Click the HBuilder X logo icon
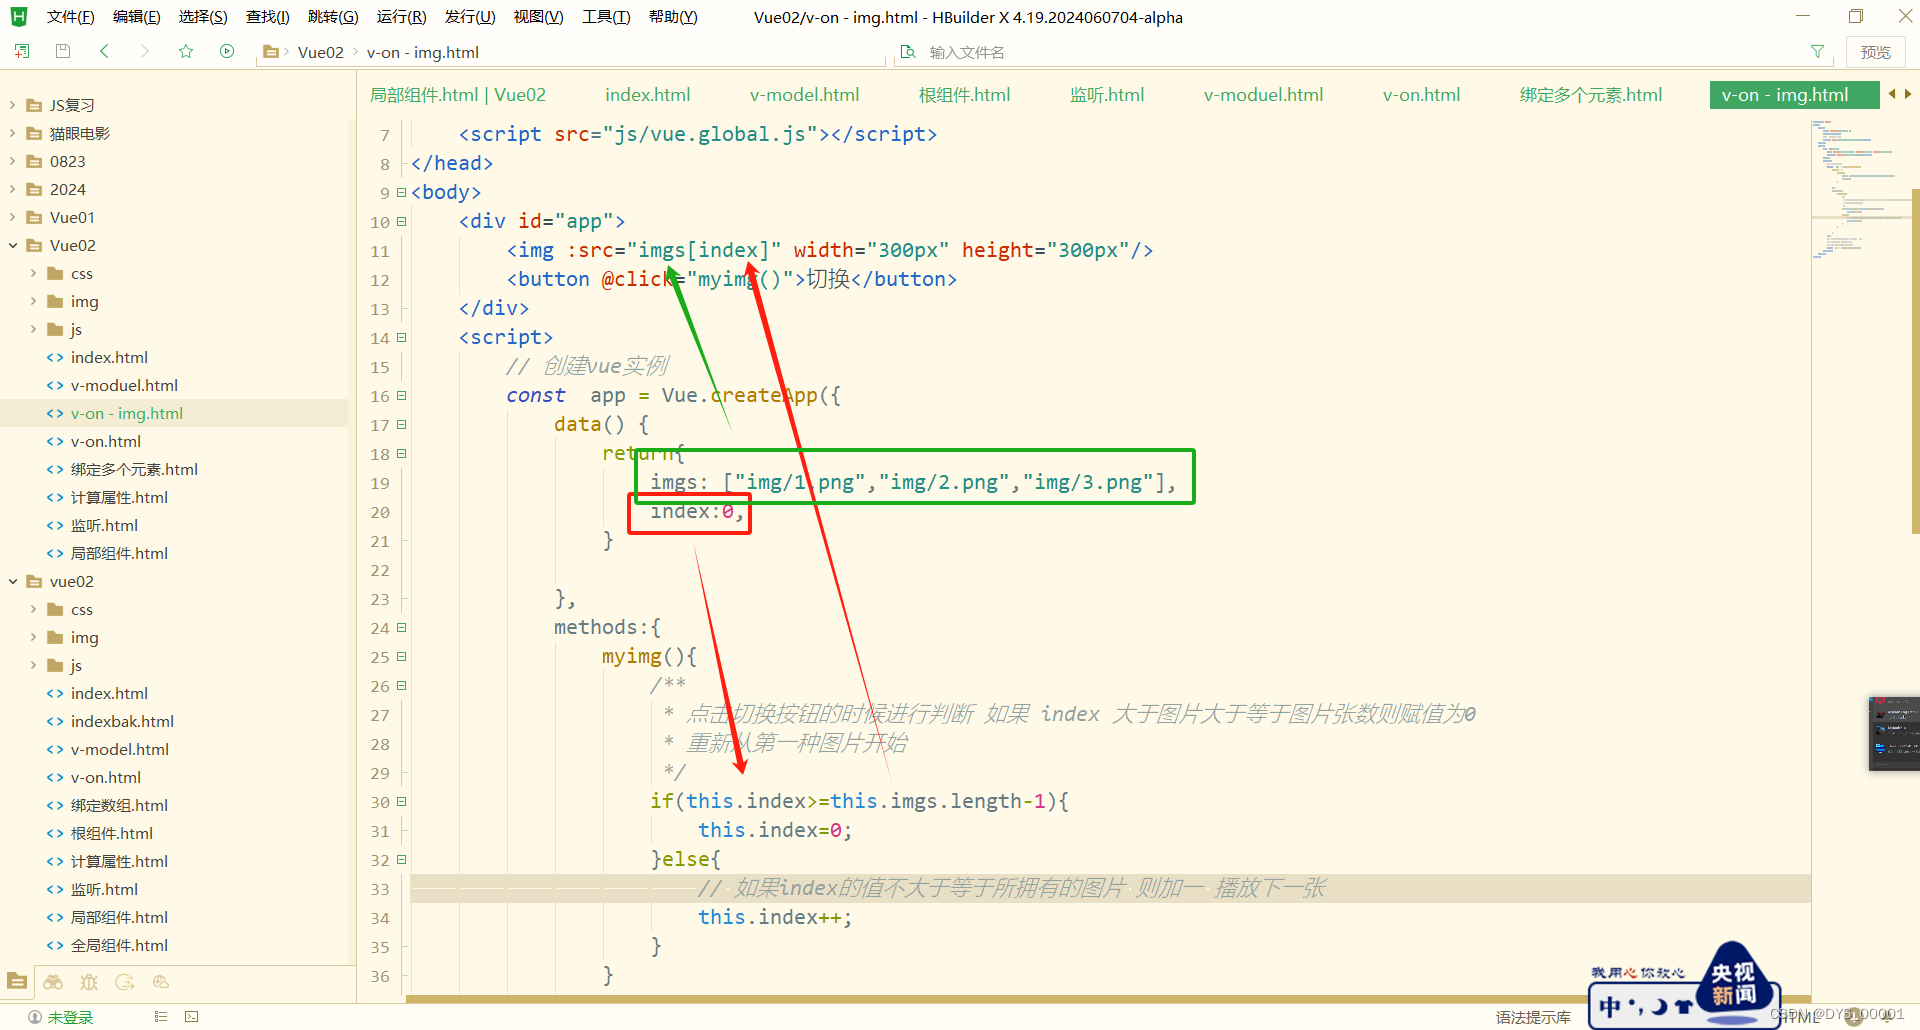 [19, 16]
